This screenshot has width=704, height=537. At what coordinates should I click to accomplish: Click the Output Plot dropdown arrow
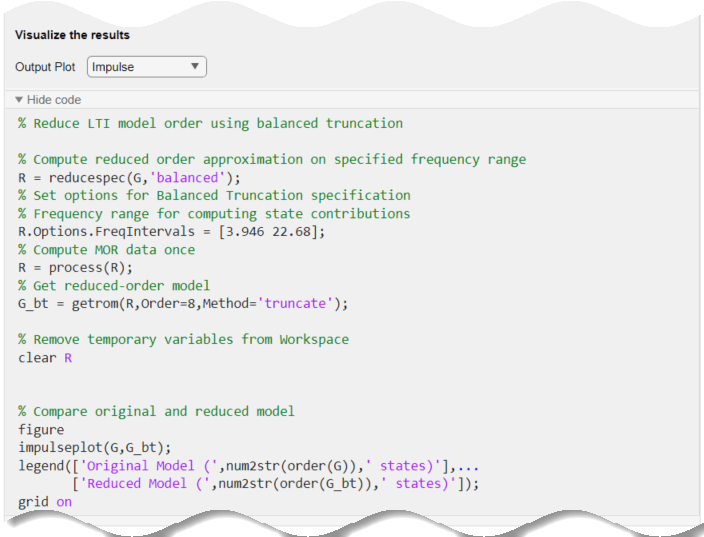(195, 66)
